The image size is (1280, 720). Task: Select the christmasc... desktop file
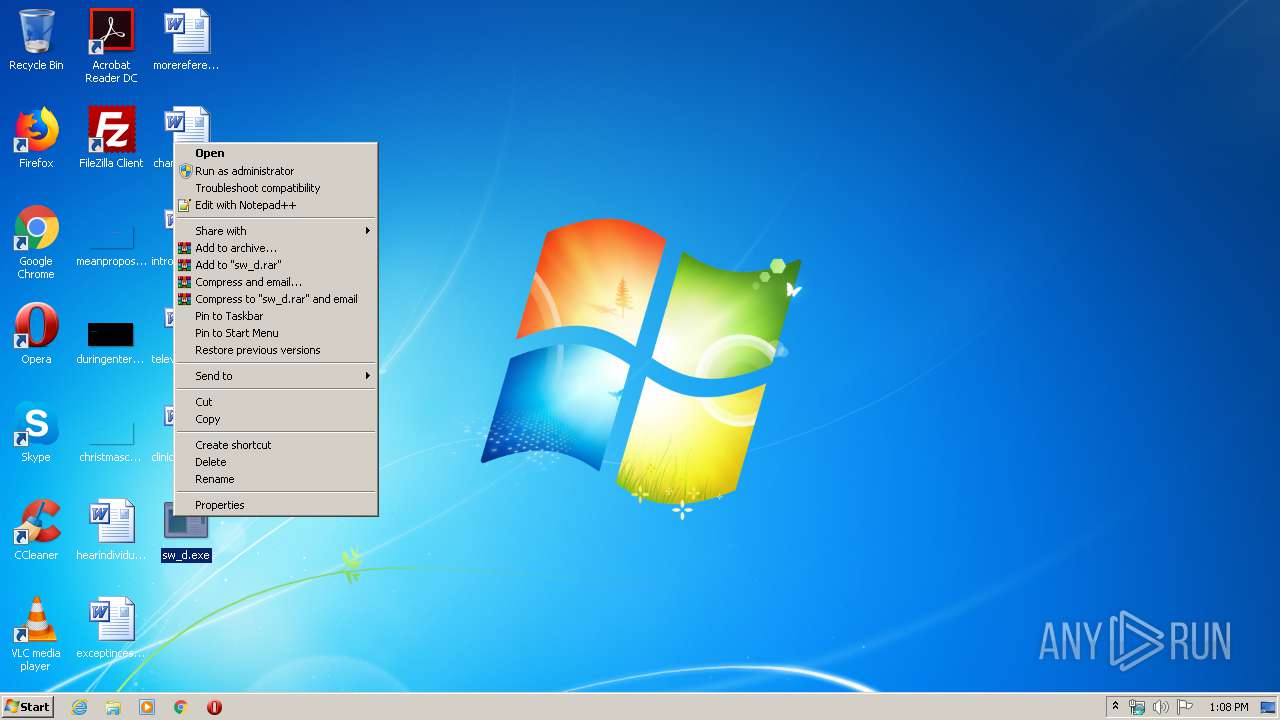111,440
